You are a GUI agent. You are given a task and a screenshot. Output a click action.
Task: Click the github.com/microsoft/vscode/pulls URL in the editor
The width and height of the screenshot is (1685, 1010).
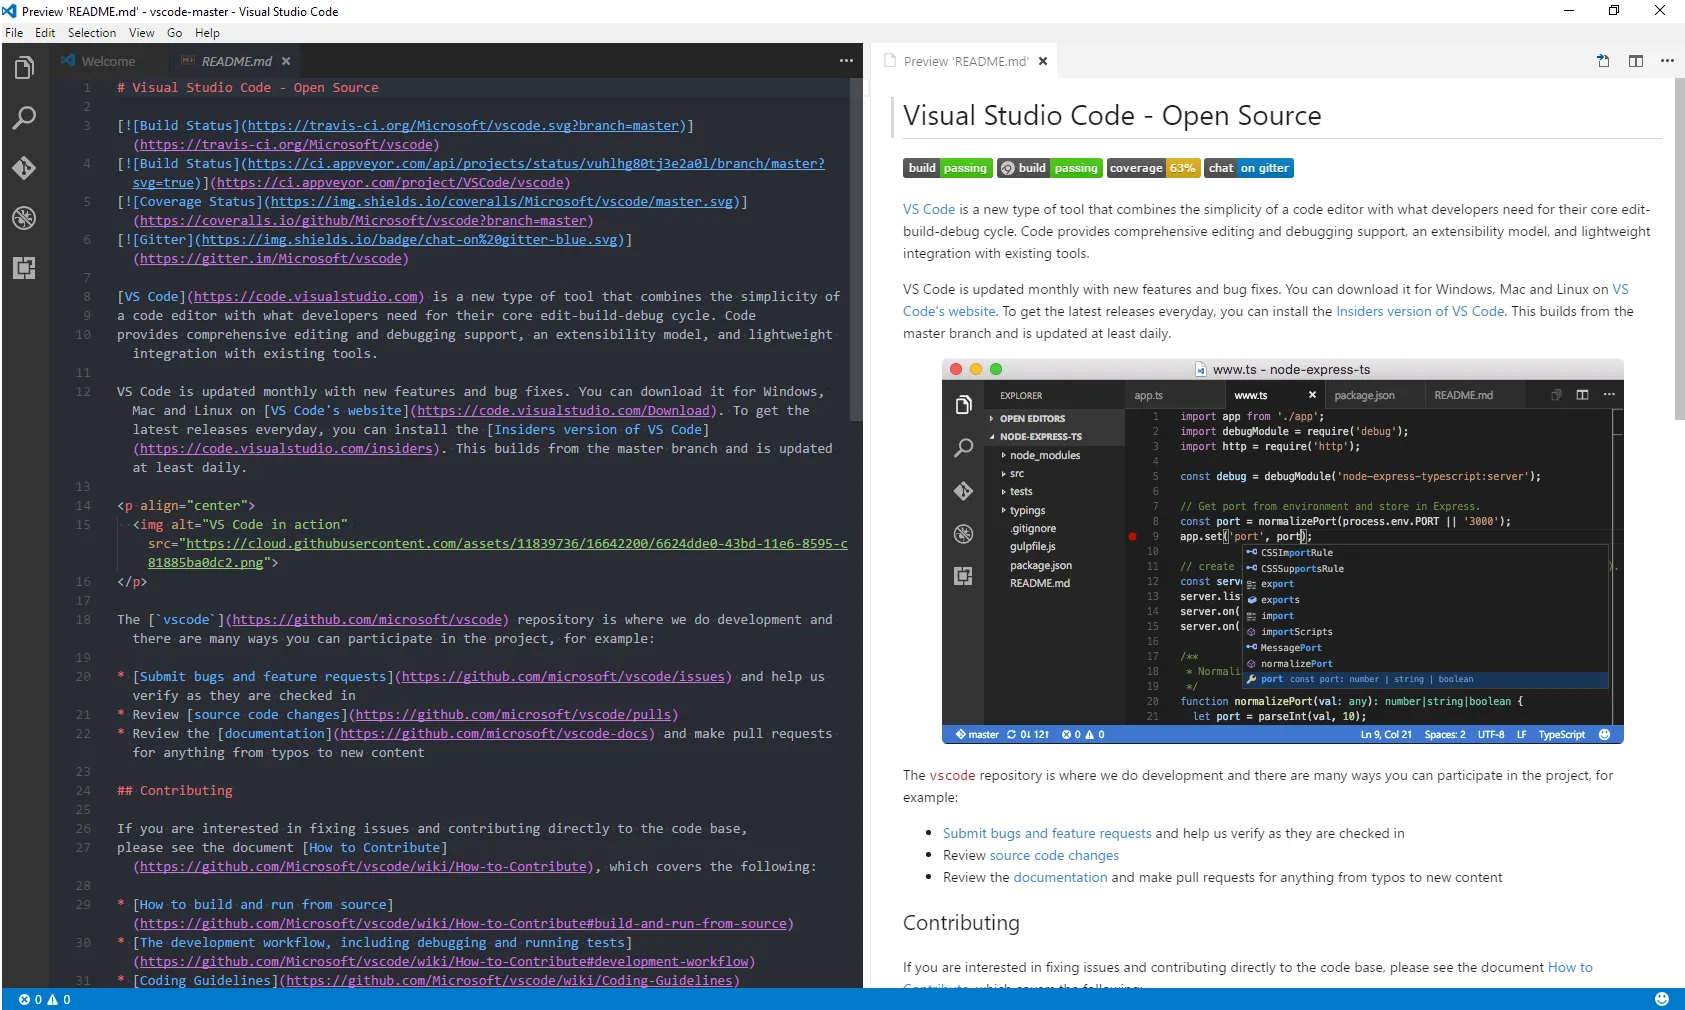coord(513,715)
